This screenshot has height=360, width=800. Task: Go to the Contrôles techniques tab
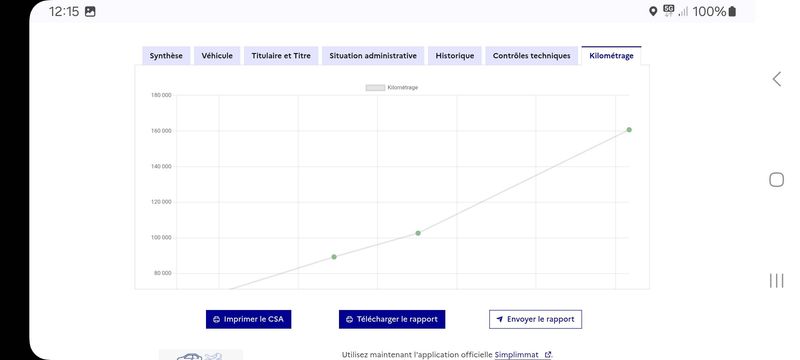click(532, 56)
